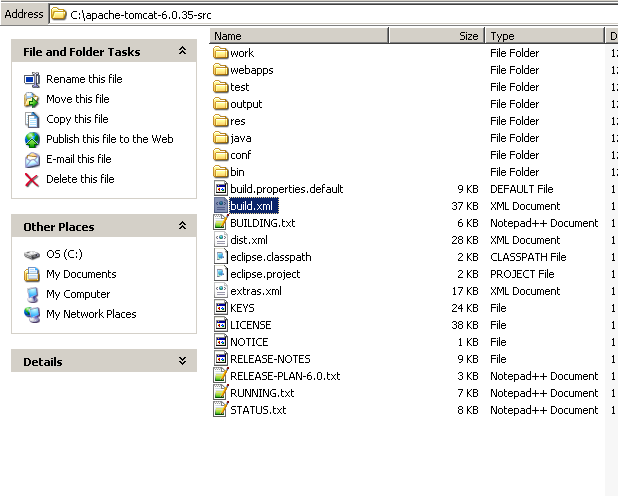Click the eclipse.classpath file icon

(221, 256)
